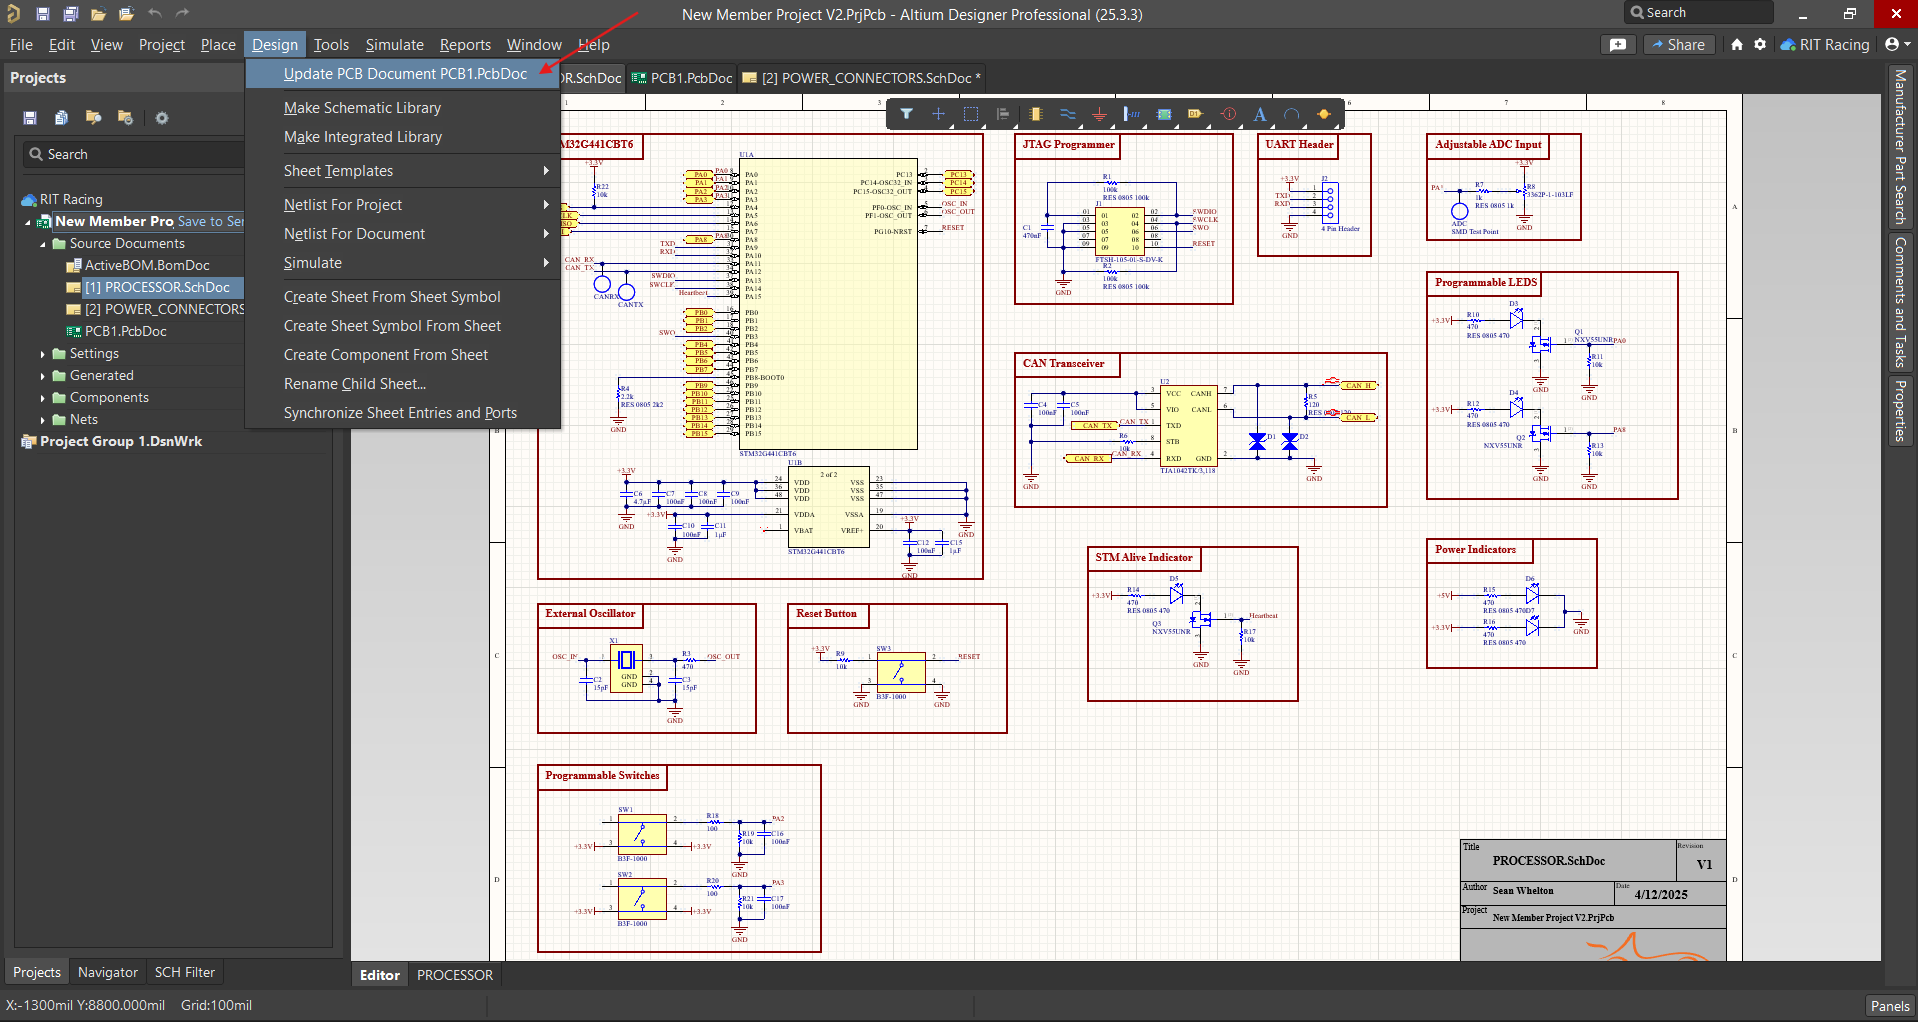Image resolution: width=1918 pixels, height=1022 pixels.
Task: Click the Save to Server link
Action: click(x=211, y=222)
